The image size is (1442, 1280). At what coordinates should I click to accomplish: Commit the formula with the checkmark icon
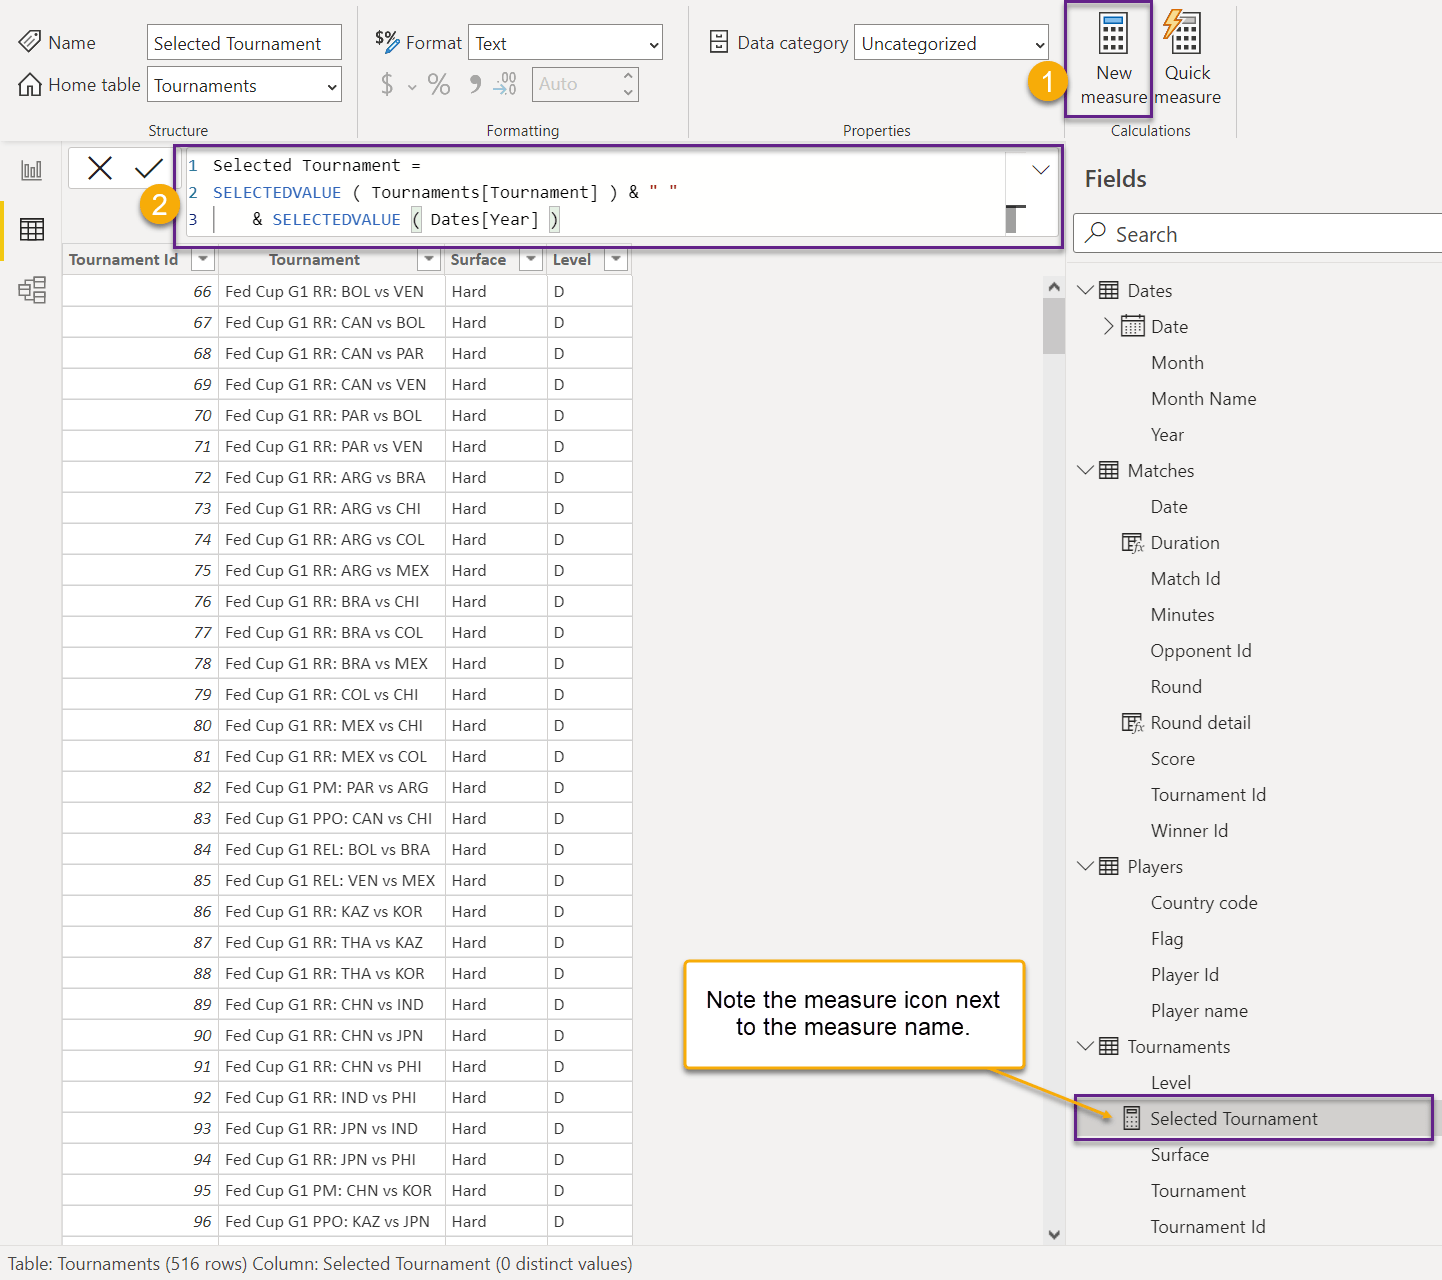pyautogui.click(x=149, y=168)
